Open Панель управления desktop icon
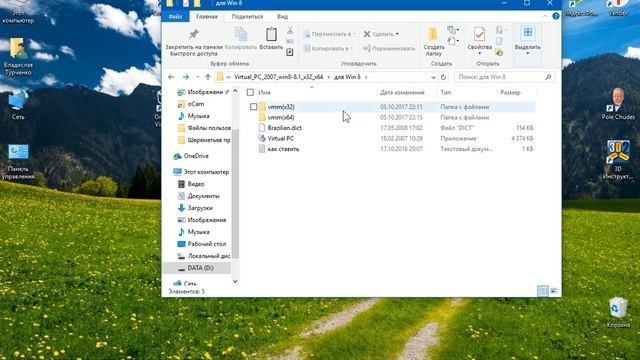This screenshot has height=360, width=640. click(x=18, y=162)
